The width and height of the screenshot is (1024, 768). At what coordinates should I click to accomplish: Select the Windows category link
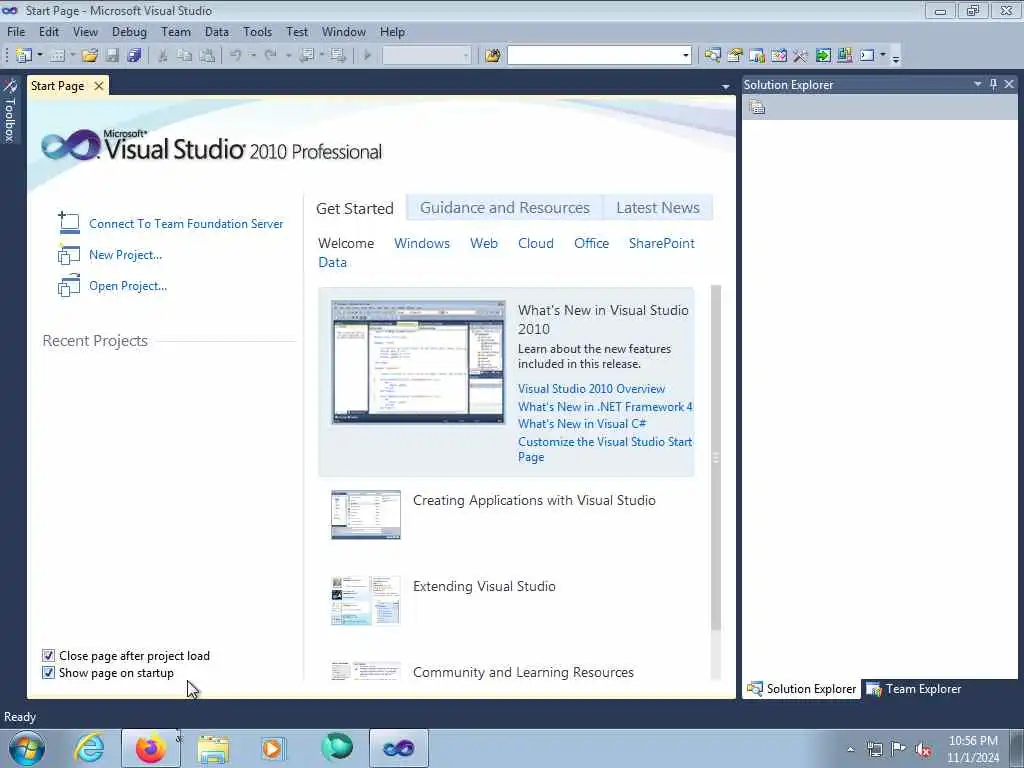click(x=422, y=243)
